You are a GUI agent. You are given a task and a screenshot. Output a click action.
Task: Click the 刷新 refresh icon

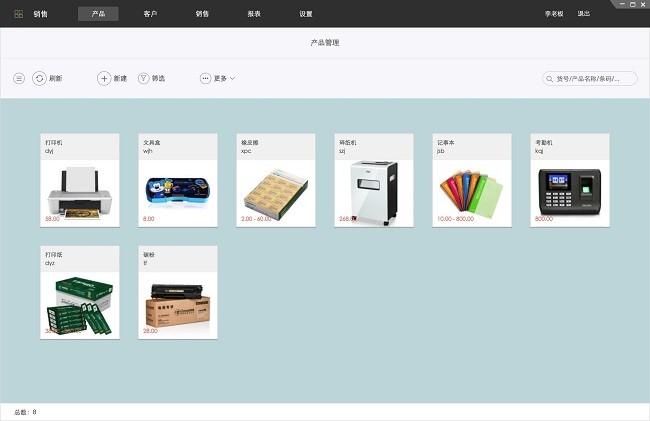point(39,78)
